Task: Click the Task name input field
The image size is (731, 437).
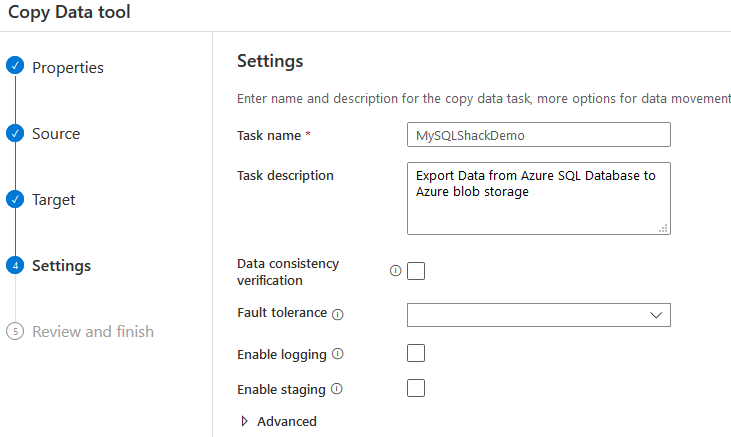Action: [538, 135]
